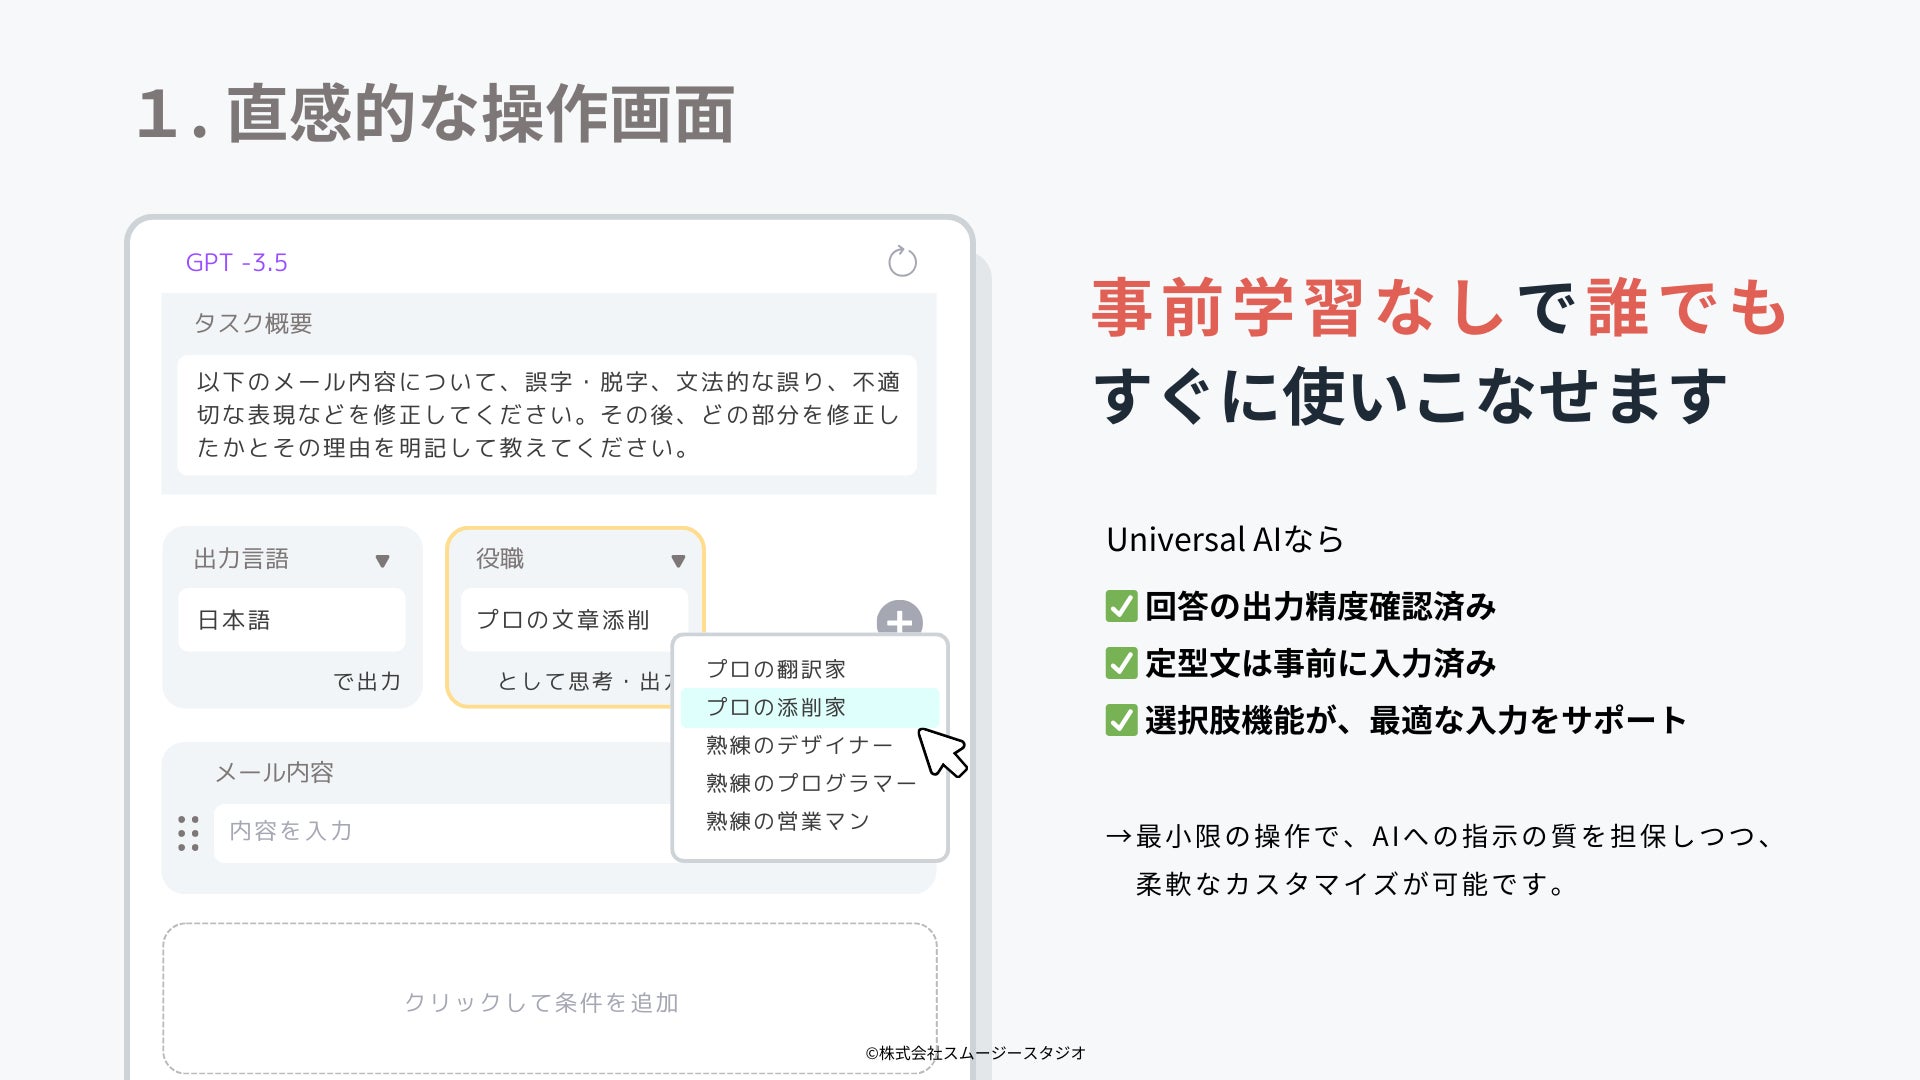Screen dimensions: 1920x1080
Task: Choose 熟練のデザイナー from the list
Action: (798, 745)
